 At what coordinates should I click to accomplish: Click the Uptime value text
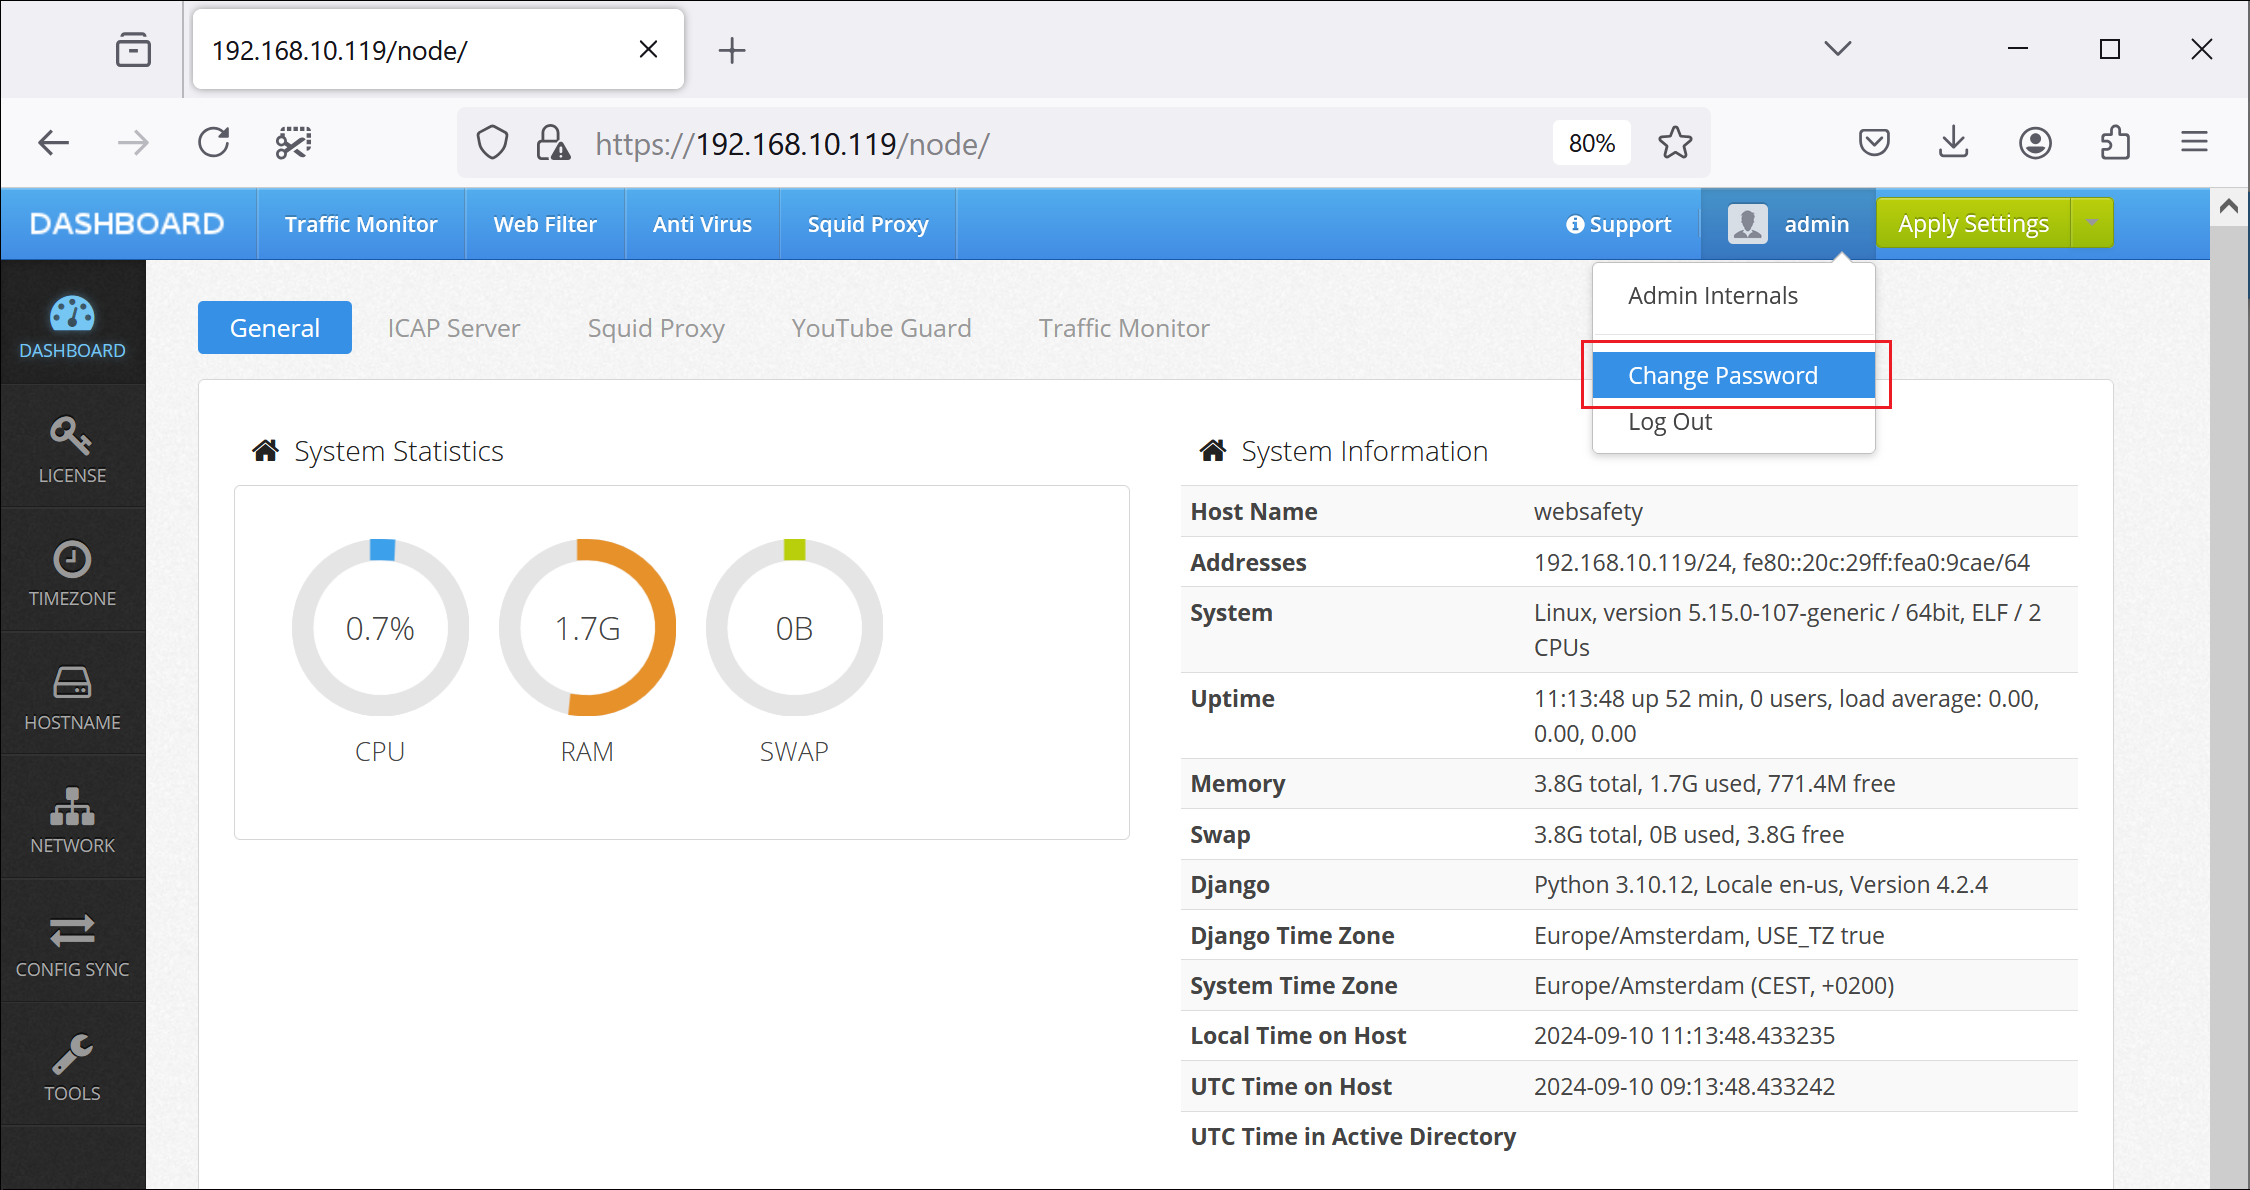[x=1786, y=715]
